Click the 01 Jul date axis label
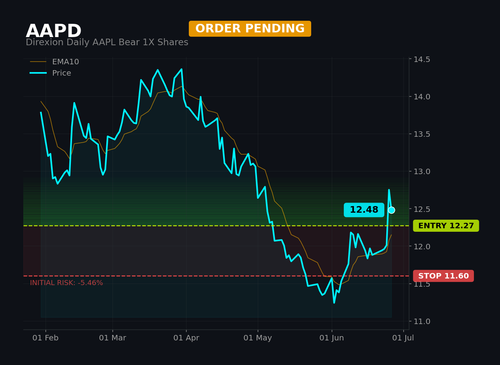The image size is (500, 365). tap(403, 338)
